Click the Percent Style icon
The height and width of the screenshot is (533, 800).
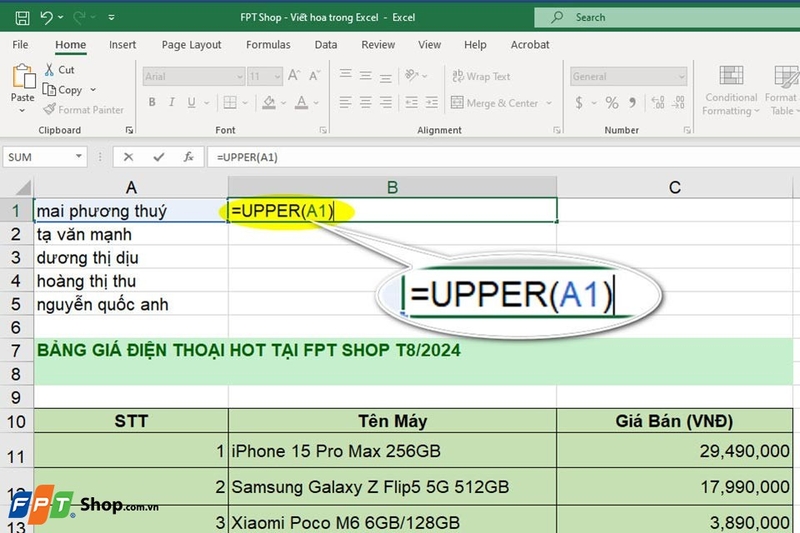612,103
